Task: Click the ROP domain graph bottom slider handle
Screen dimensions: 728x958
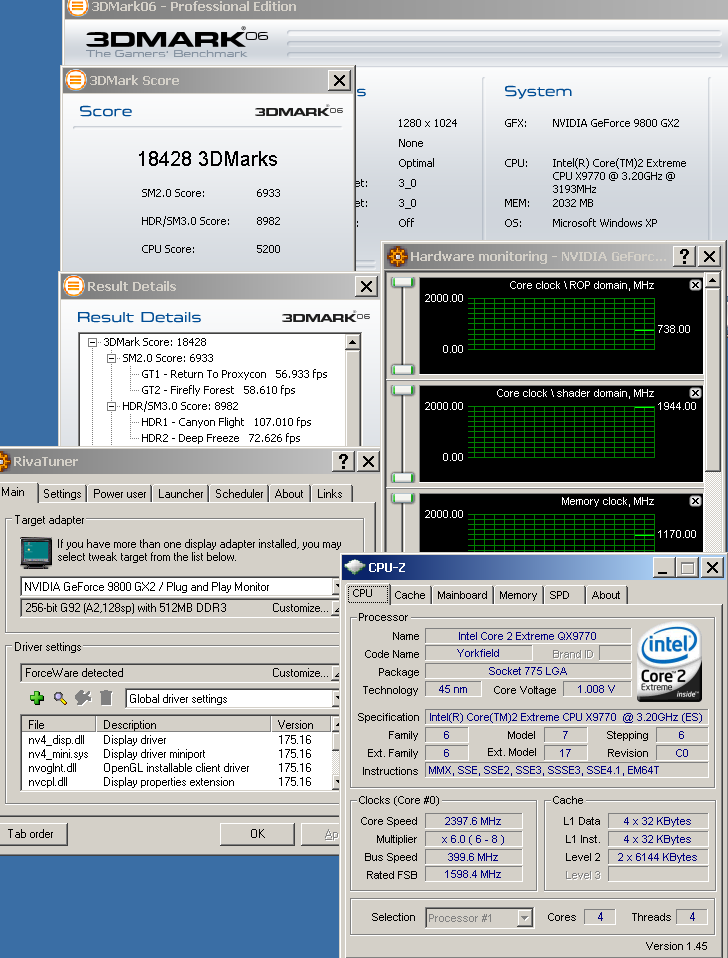Action: click(x=403, y=370)
